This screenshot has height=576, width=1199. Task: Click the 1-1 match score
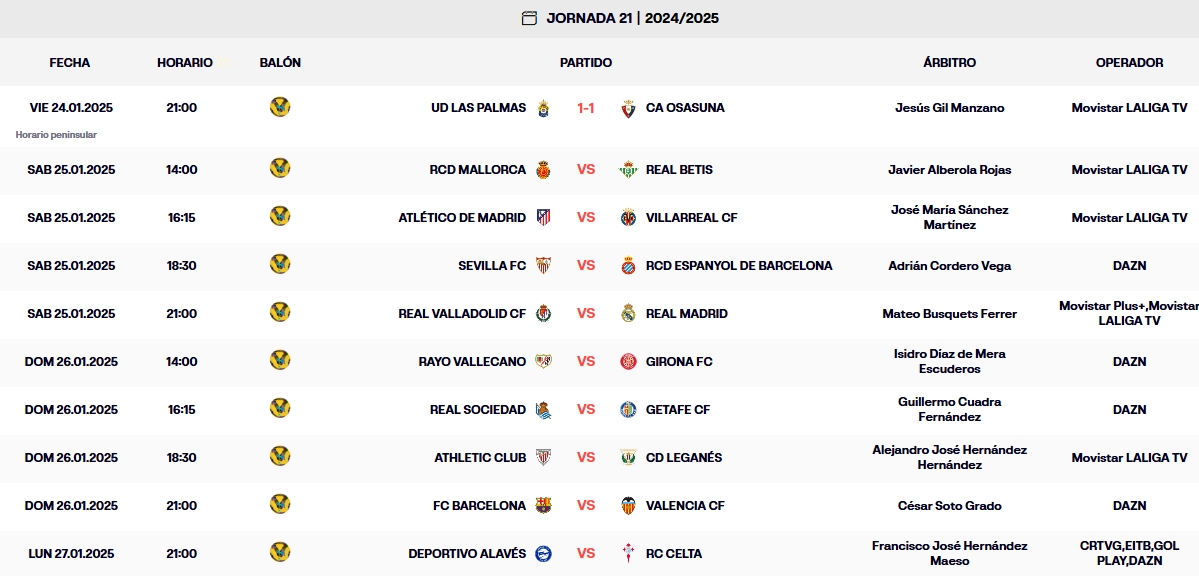(586, 108)
